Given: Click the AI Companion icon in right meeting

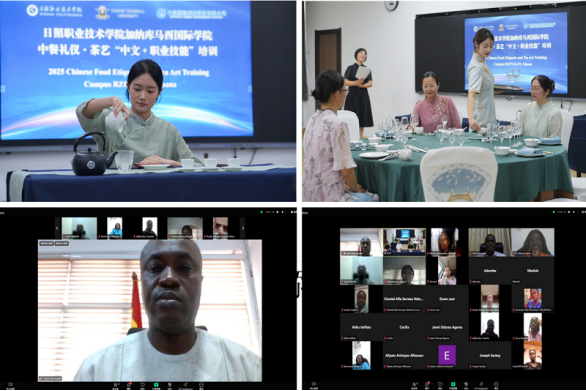Looking at the screenshot, I should click(481, 384).
